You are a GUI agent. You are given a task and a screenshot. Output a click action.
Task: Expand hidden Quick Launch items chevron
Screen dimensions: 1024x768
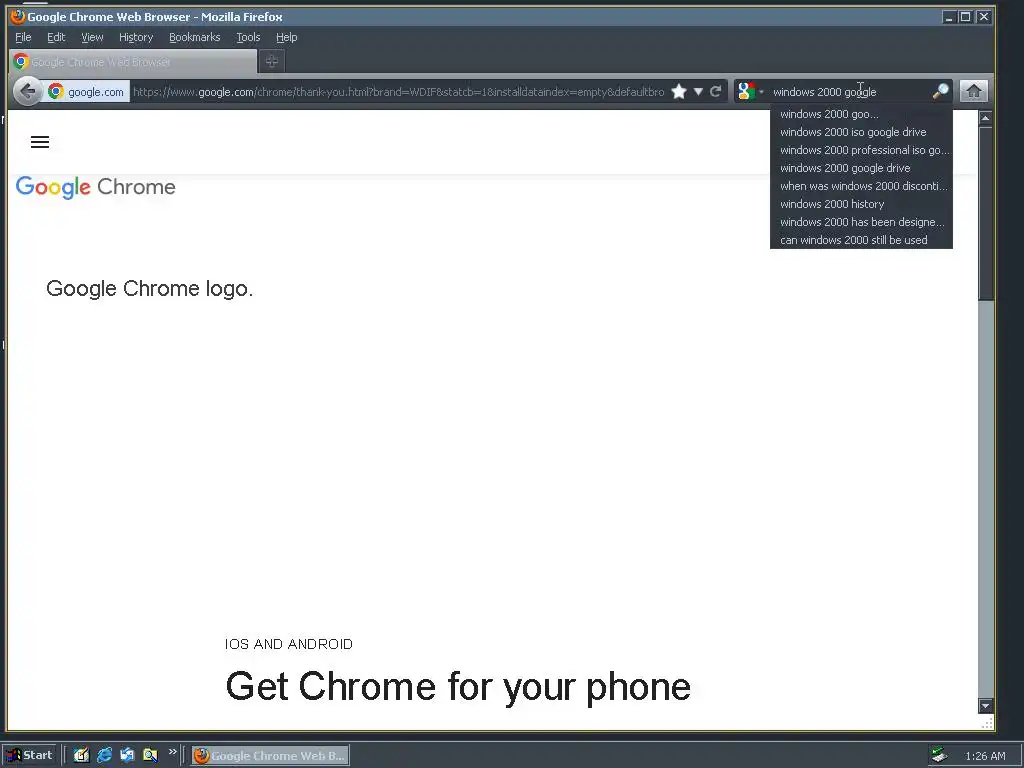pos(172,752)
